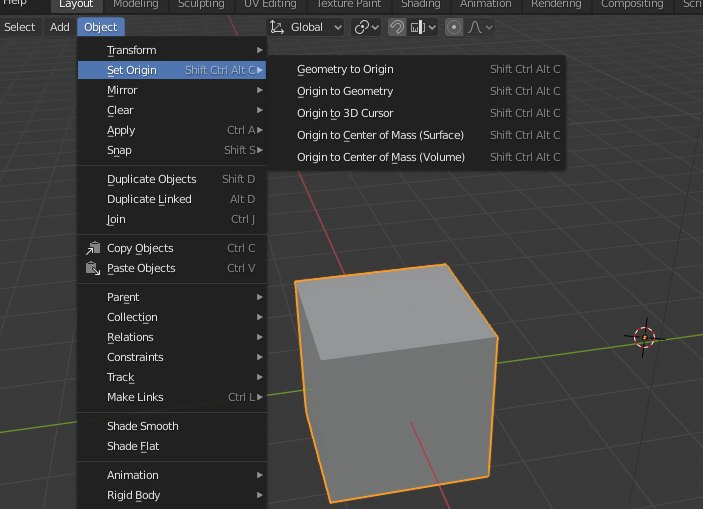Select Origin to Center of Mass (Volume)
This screenshot has height=509, width=703.
coord(417,157)
